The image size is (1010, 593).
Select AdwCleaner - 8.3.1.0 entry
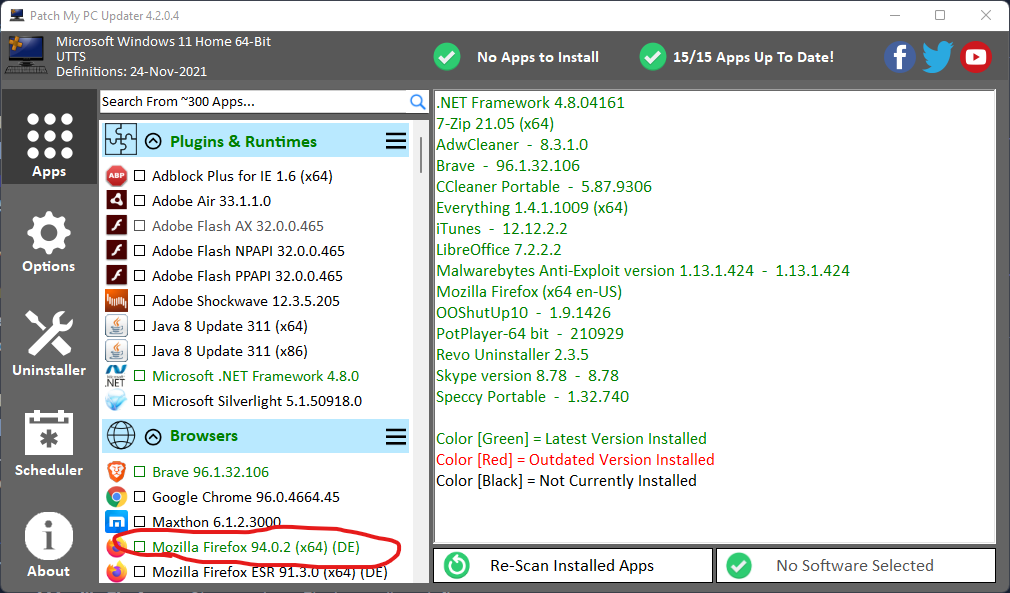point(512,145)
